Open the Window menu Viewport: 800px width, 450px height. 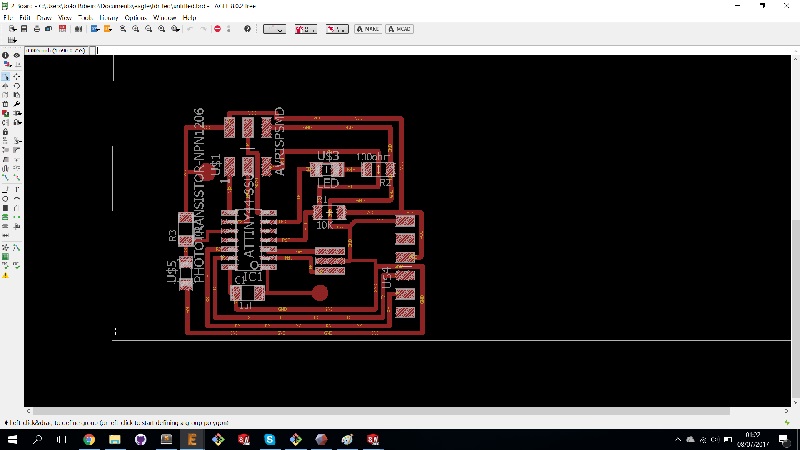165,17
